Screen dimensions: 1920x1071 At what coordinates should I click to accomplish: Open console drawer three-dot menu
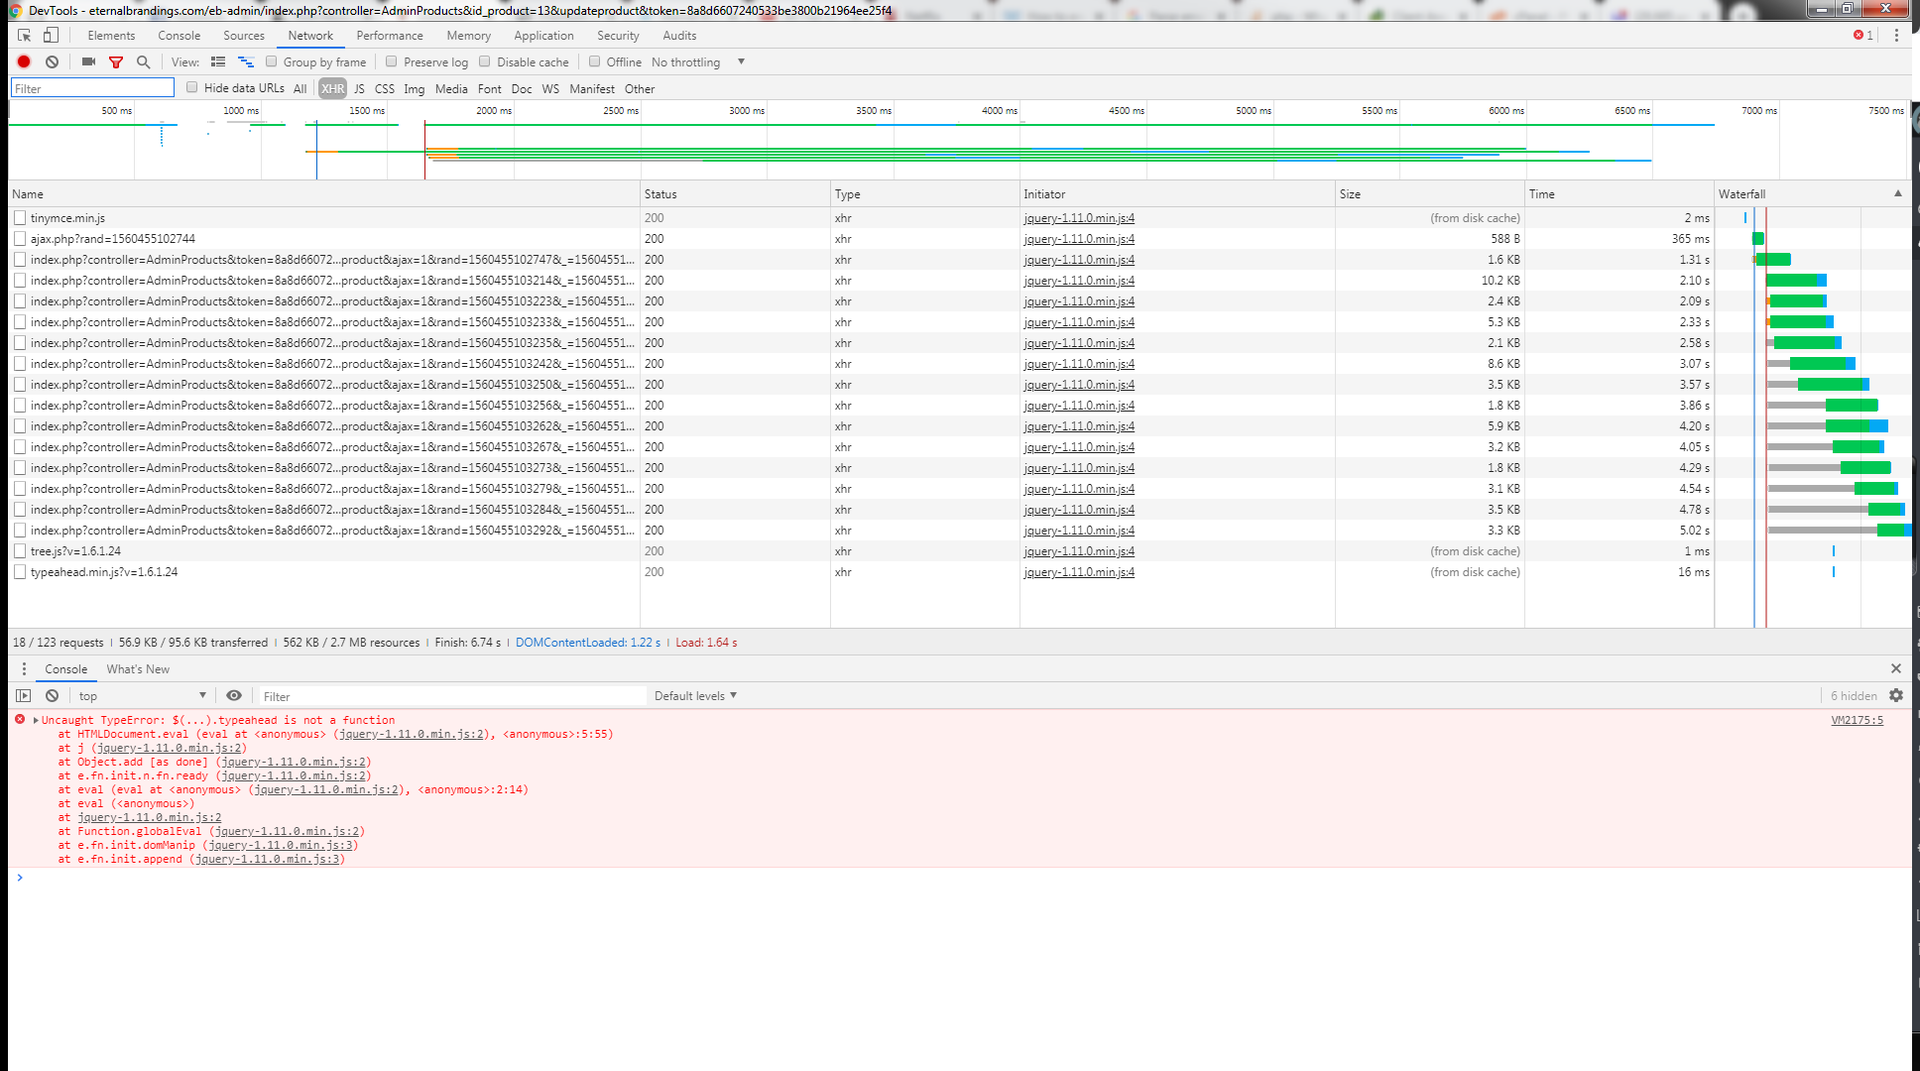coord(24,669)
